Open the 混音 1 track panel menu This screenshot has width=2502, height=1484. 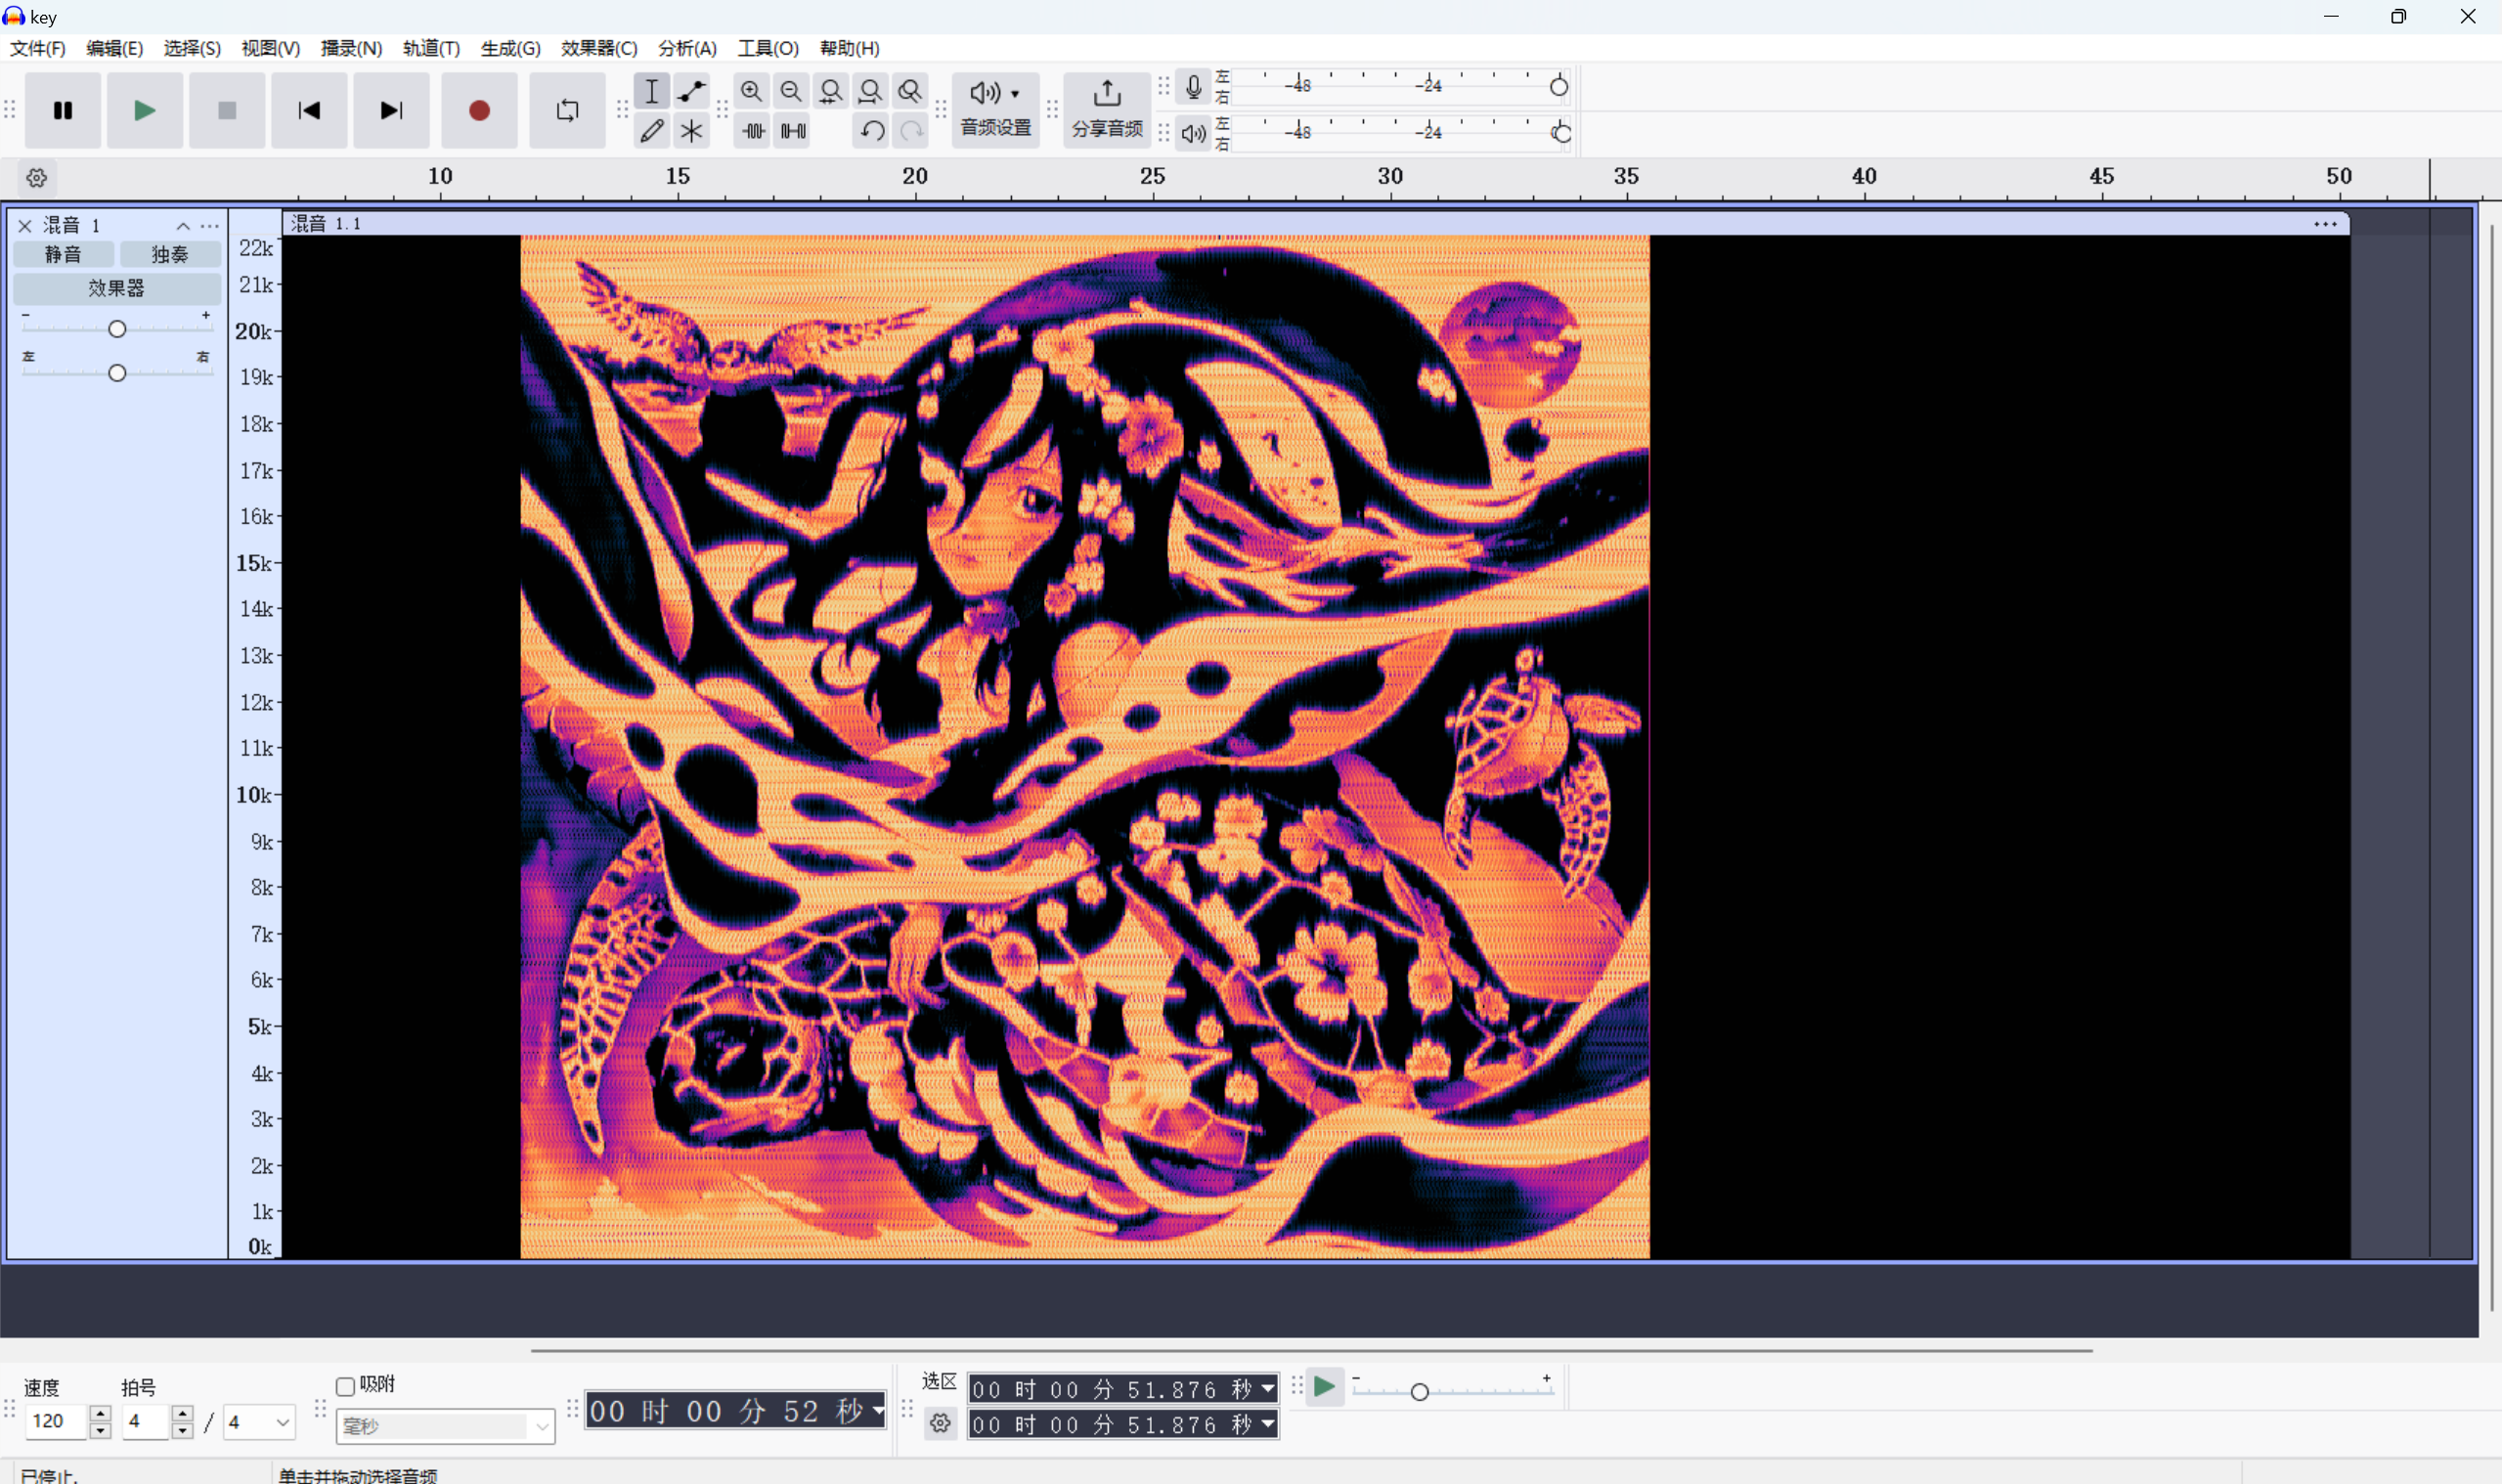pyautogui.click(x=209, y=226)
